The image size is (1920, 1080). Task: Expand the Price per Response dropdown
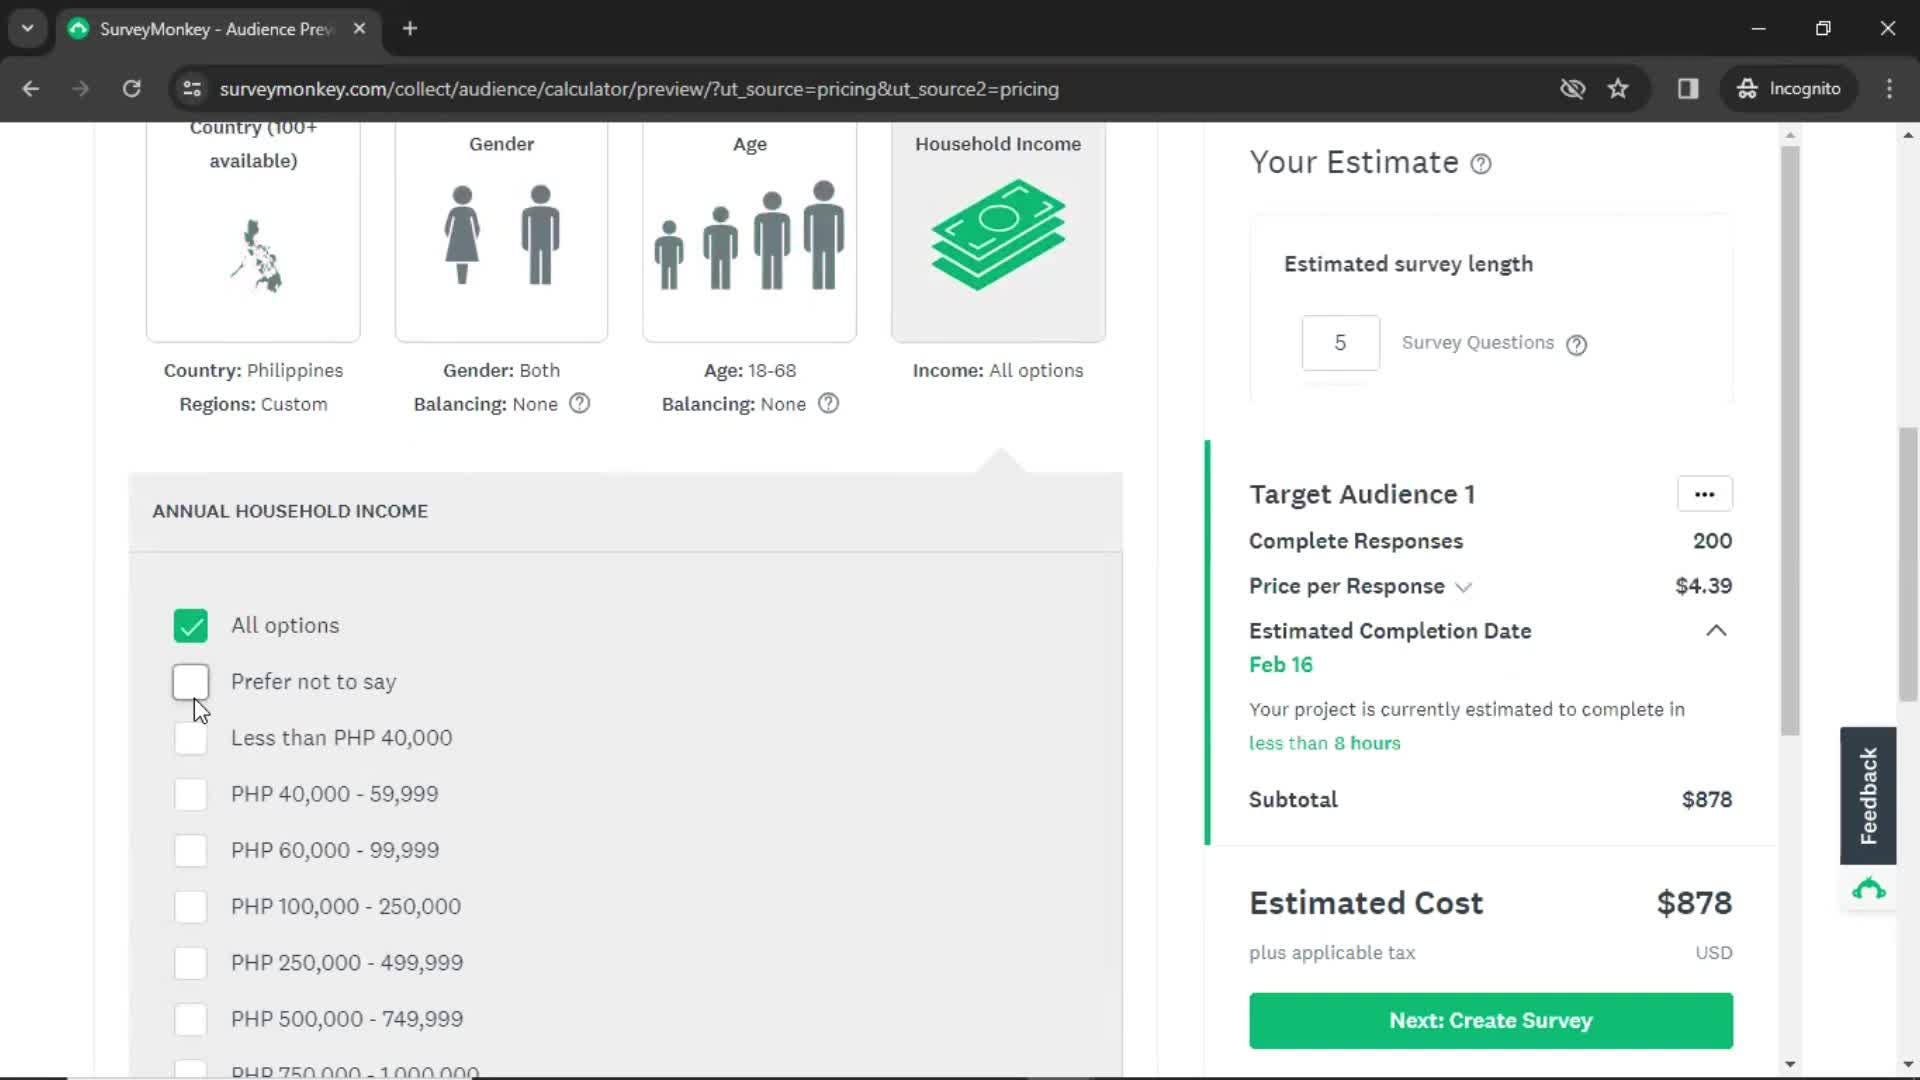1461,587
